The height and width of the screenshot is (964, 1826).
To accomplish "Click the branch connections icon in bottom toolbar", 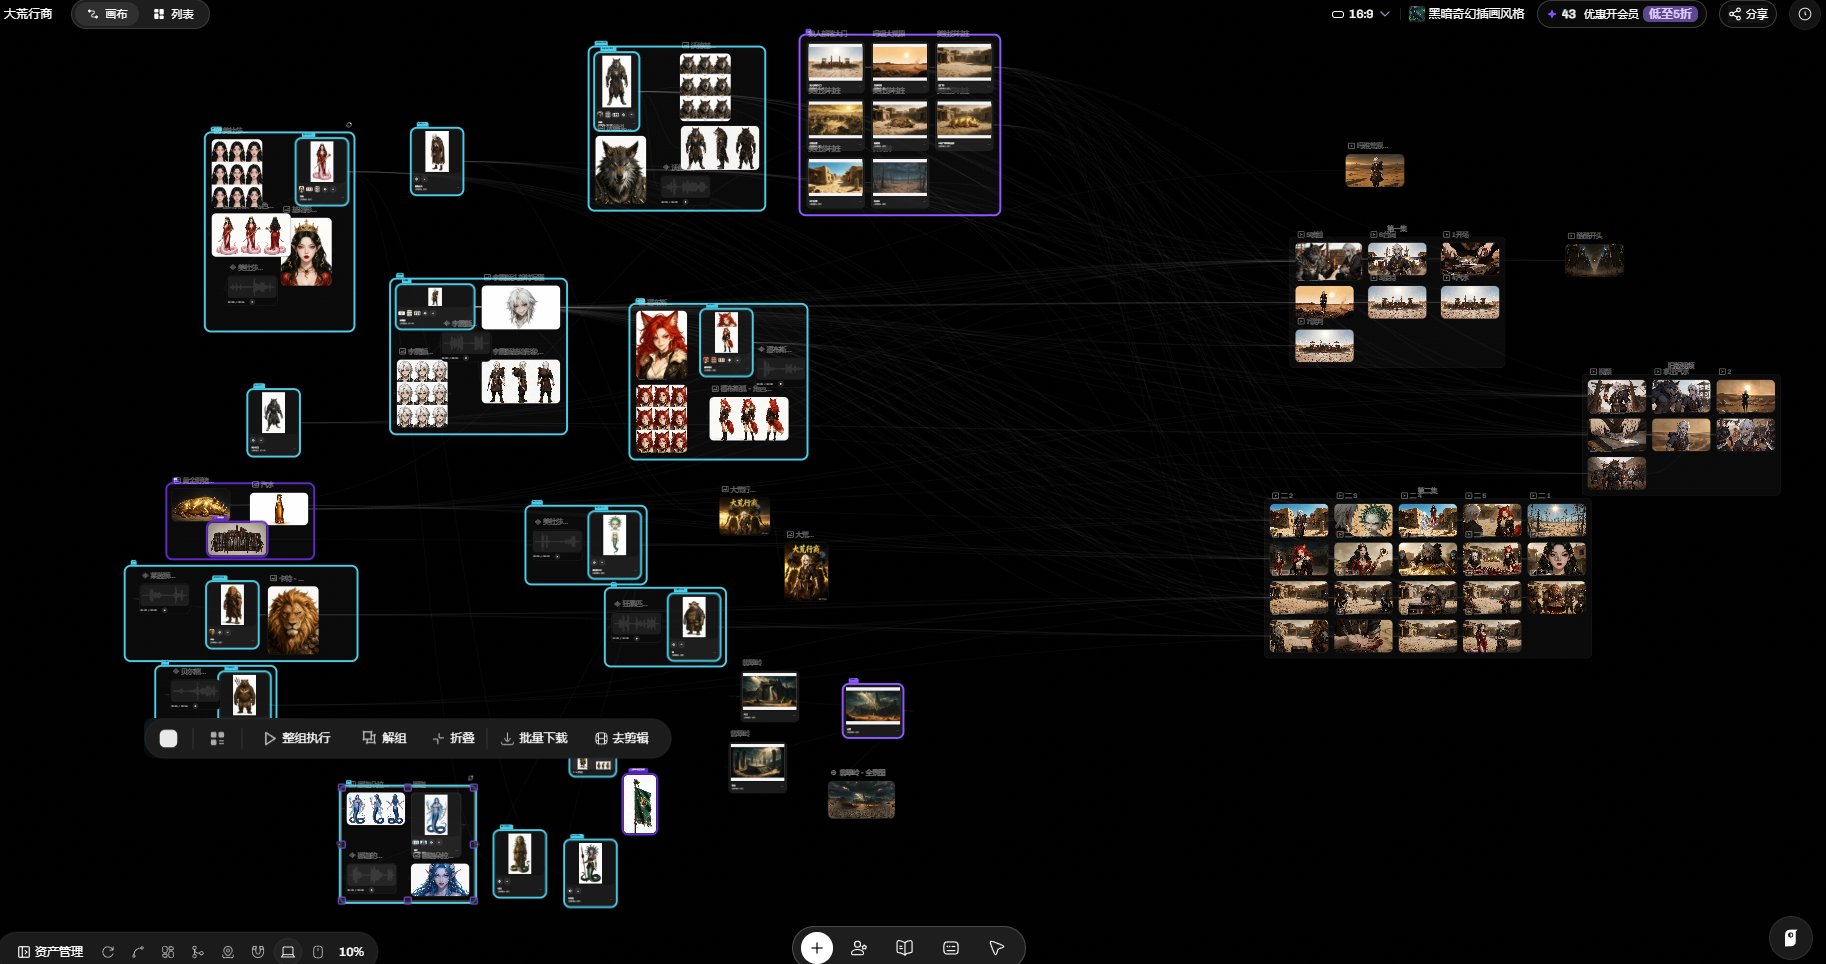I will [x=198, y=951].
